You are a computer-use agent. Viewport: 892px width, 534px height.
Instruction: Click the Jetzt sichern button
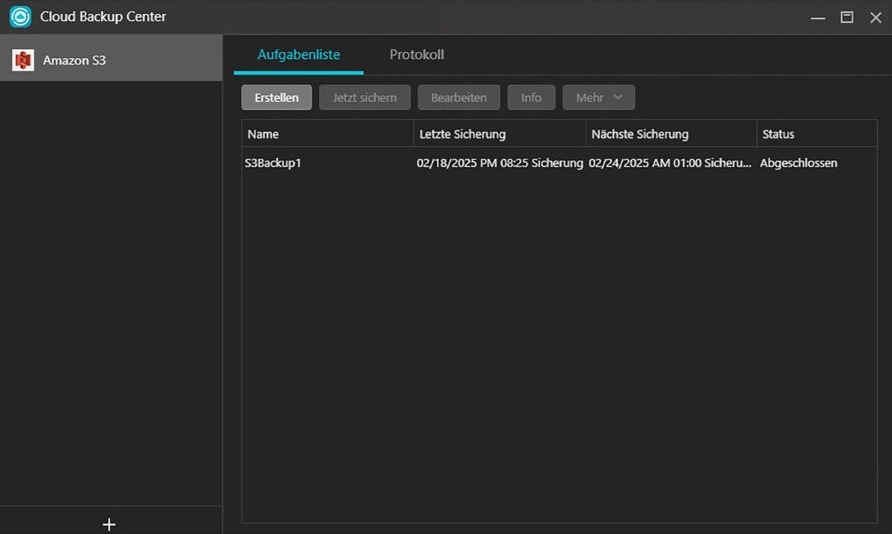[x=365, y=98]
